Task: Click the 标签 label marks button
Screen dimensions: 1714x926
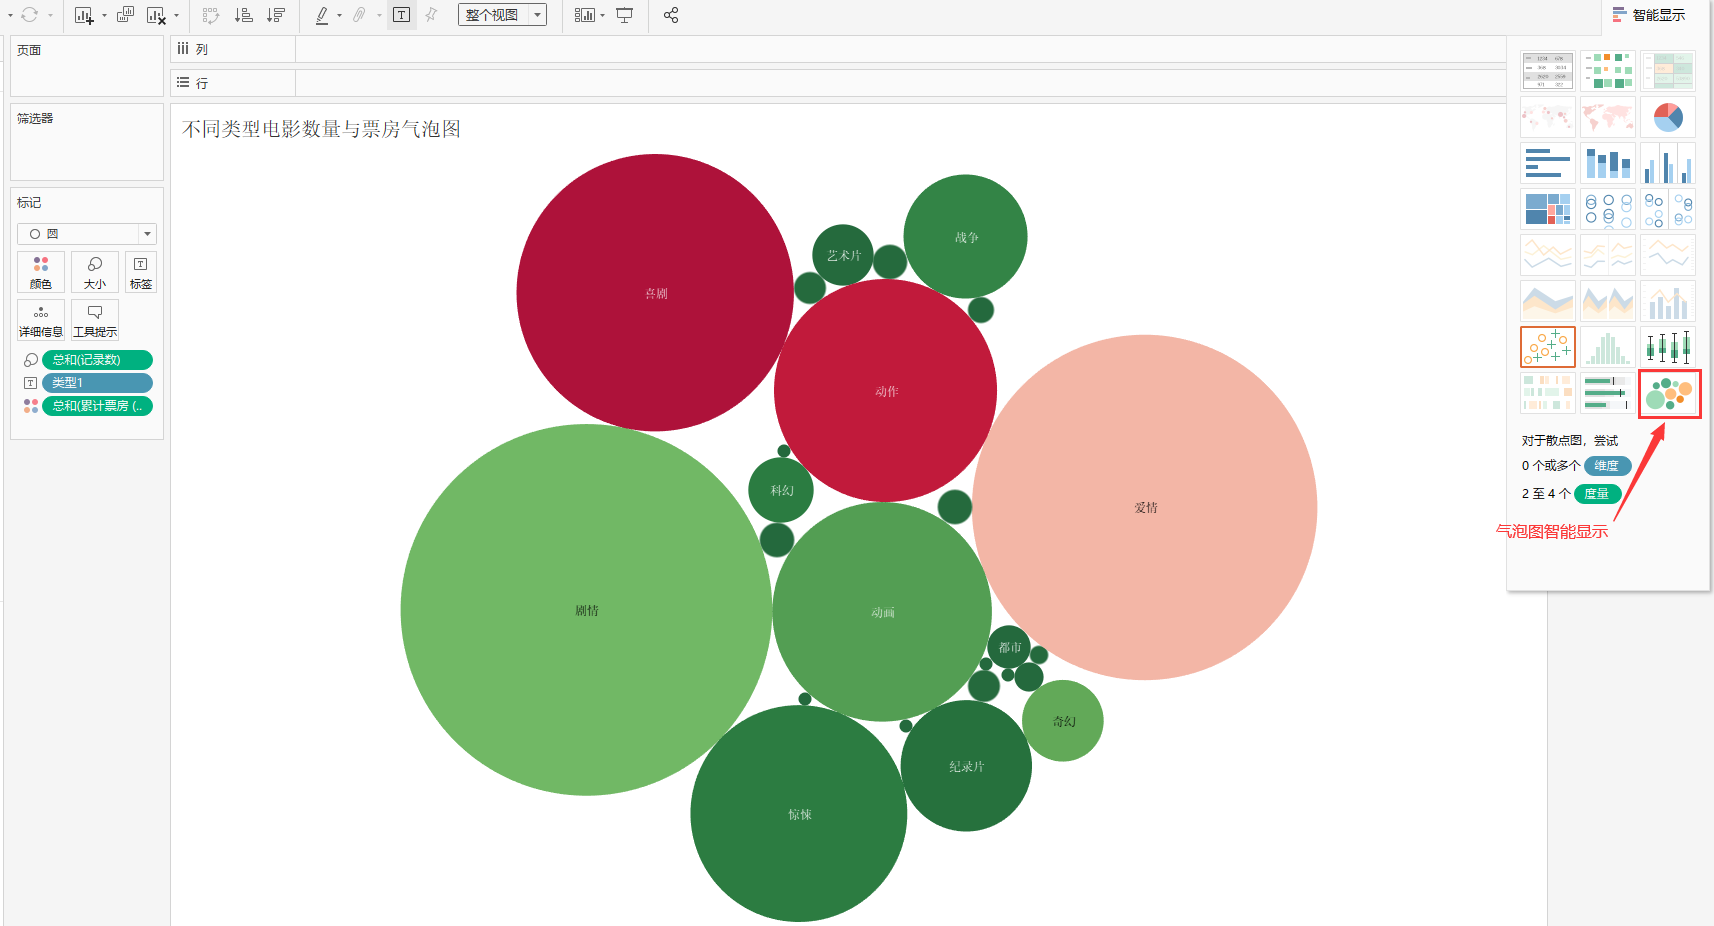Action: [141, 272]
